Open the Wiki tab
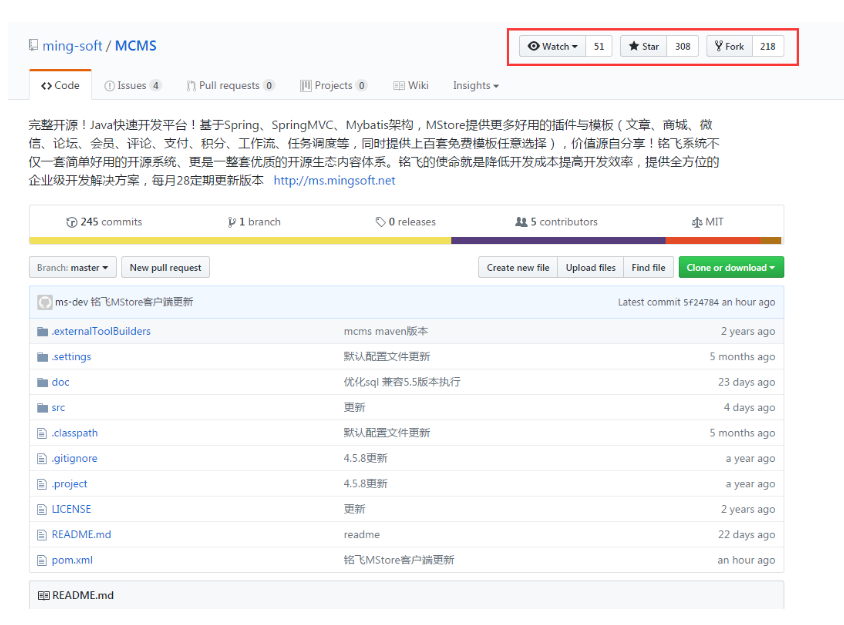This screenshot has height=625, width=844. 411,86
